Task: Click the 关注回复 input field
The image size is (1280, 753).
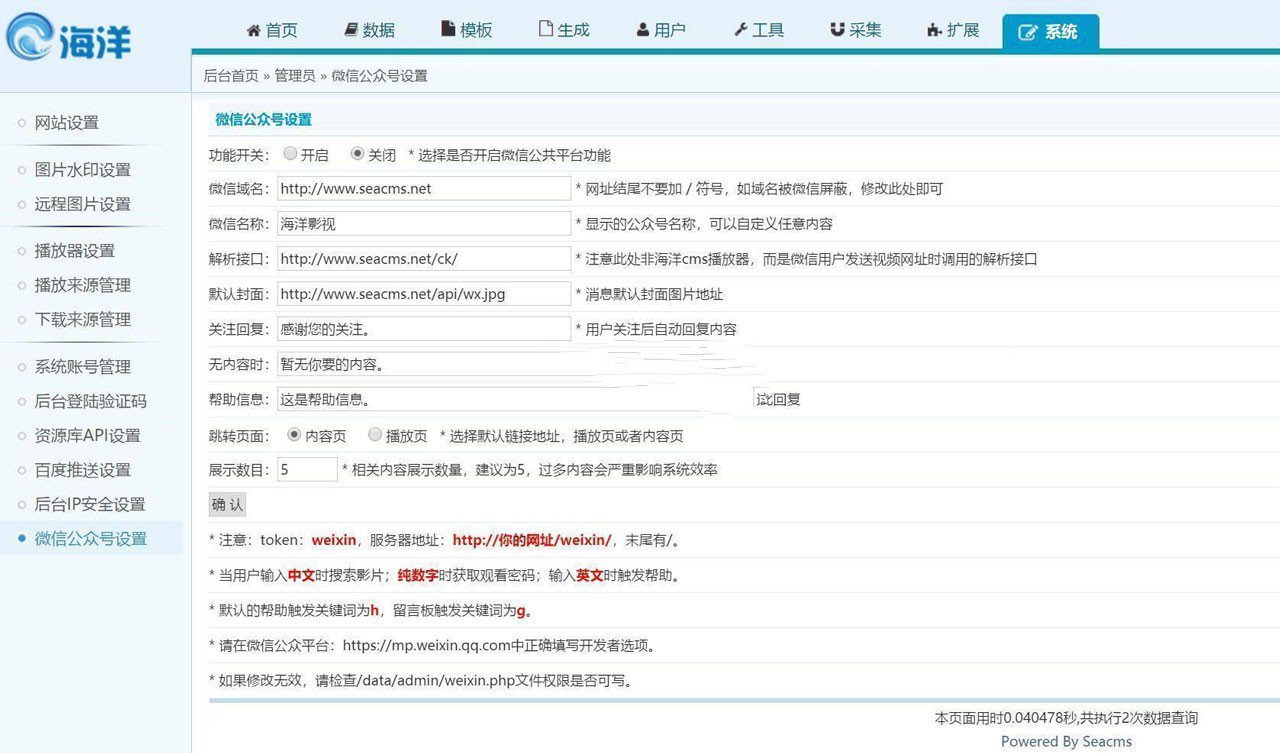Action: (424, 328)
